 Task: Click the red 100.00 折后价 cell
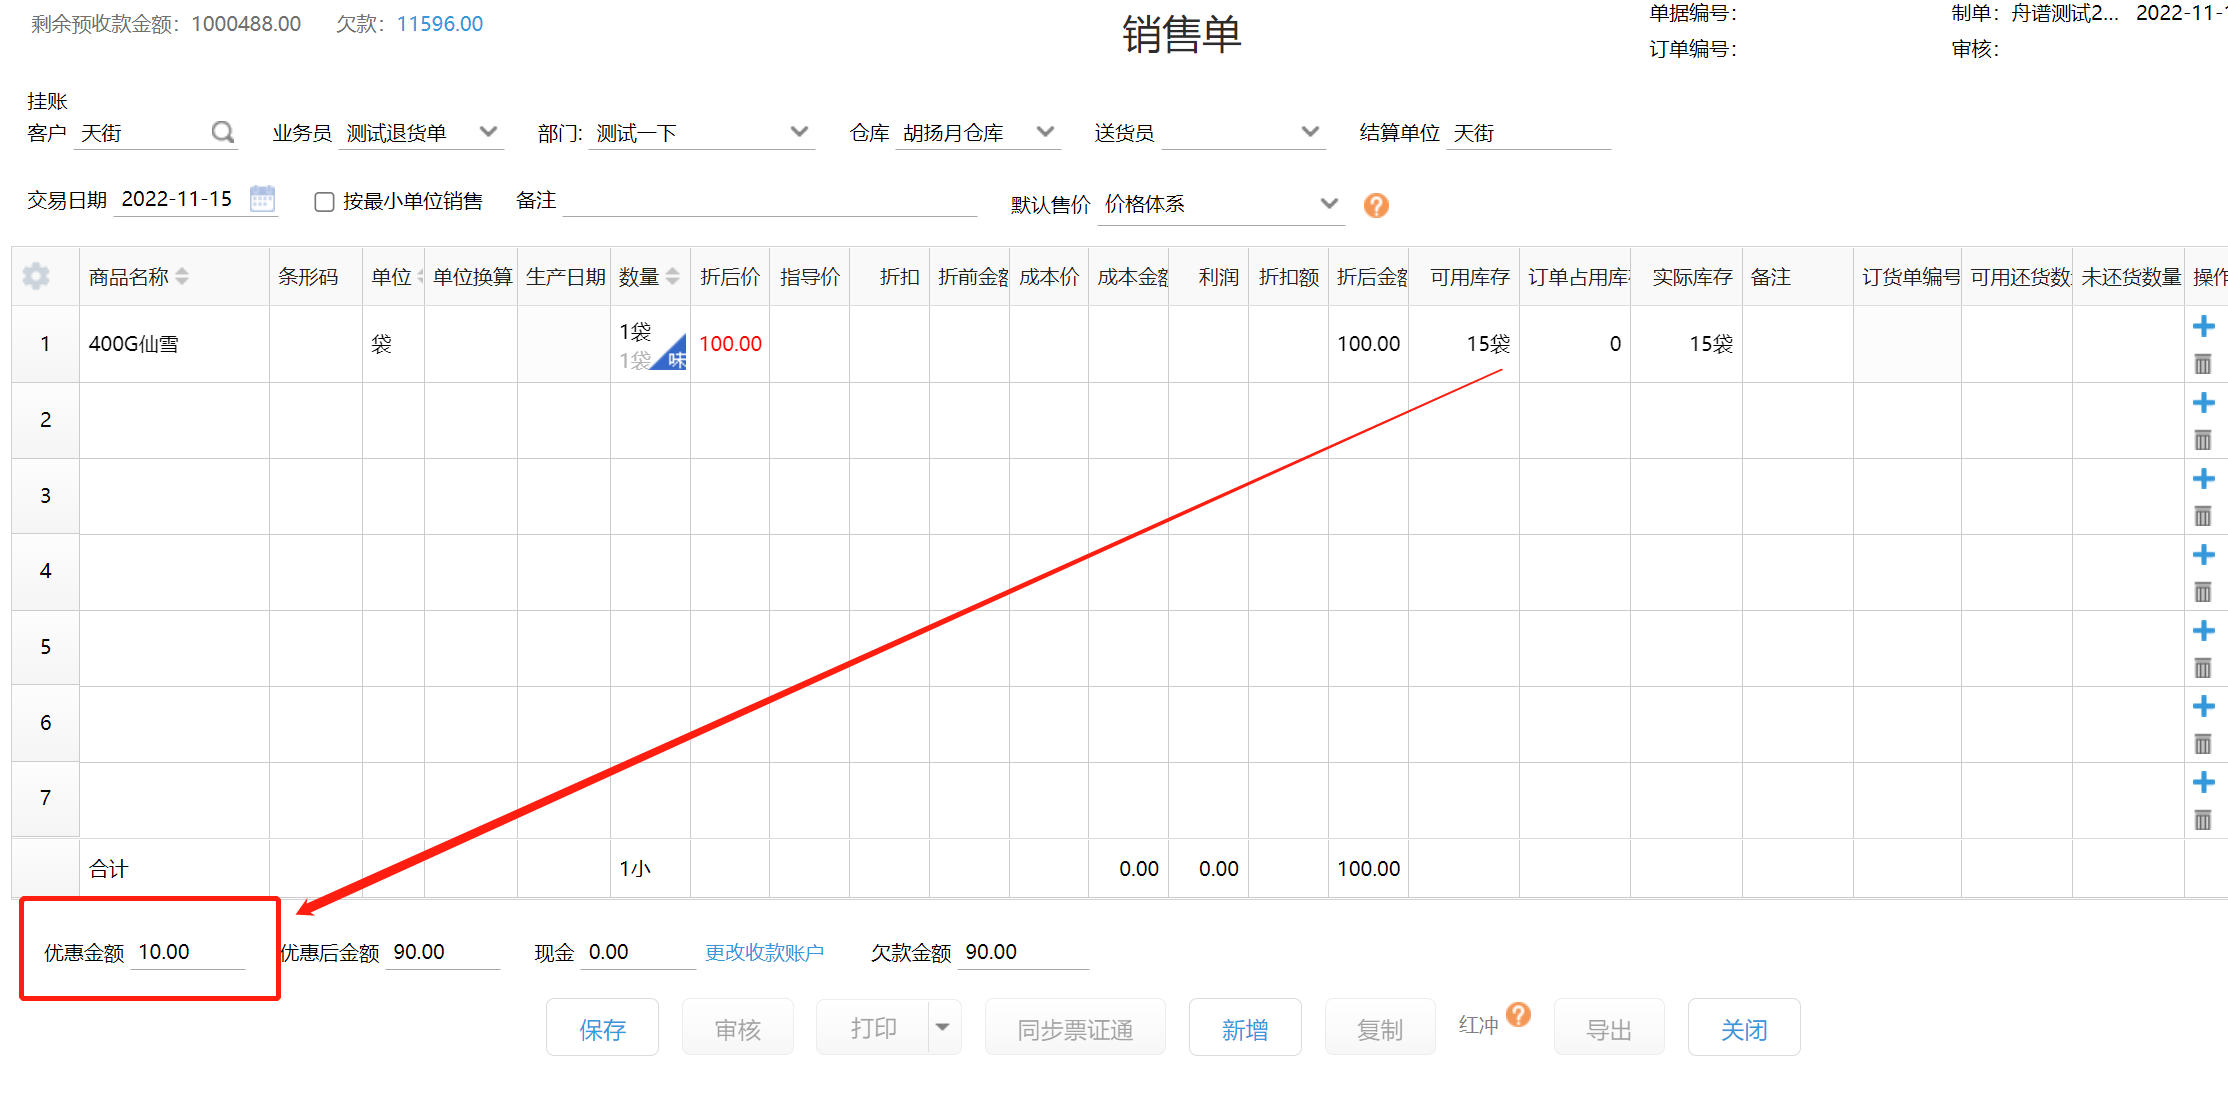pos(730,344)
